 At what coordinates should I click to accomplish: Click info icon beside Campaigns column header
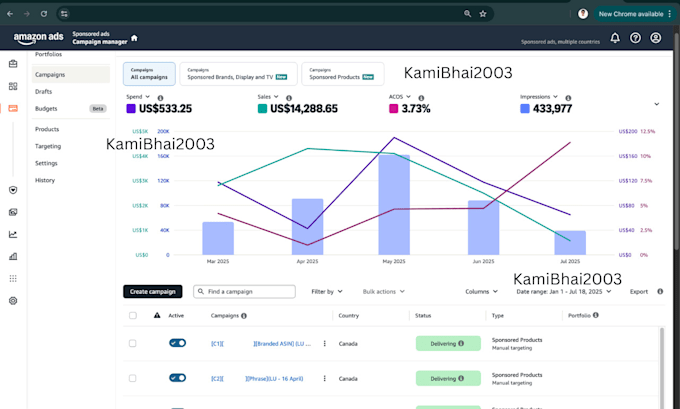tap(244, 316)
